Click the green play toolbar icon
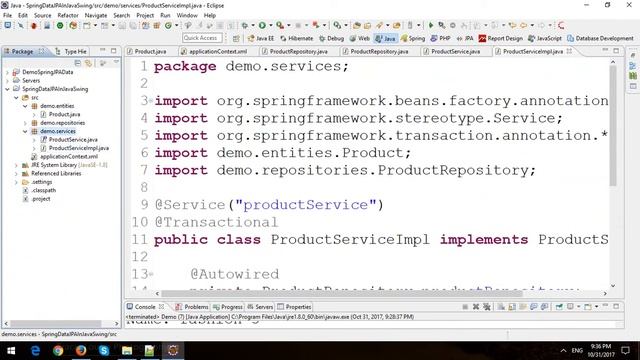The height and width of the screenshot is (360, 640). (431, 25)
